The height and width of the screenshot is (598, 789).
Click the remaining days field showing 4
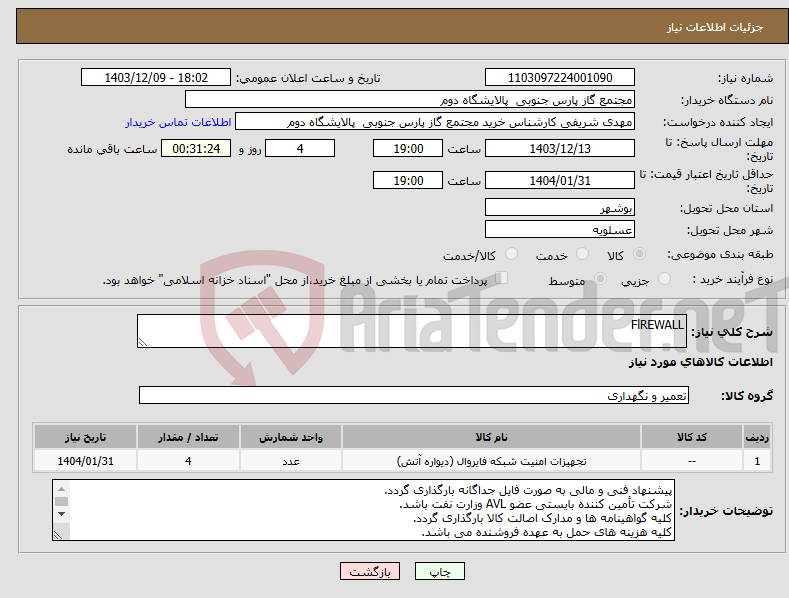(x=300, y=148)
